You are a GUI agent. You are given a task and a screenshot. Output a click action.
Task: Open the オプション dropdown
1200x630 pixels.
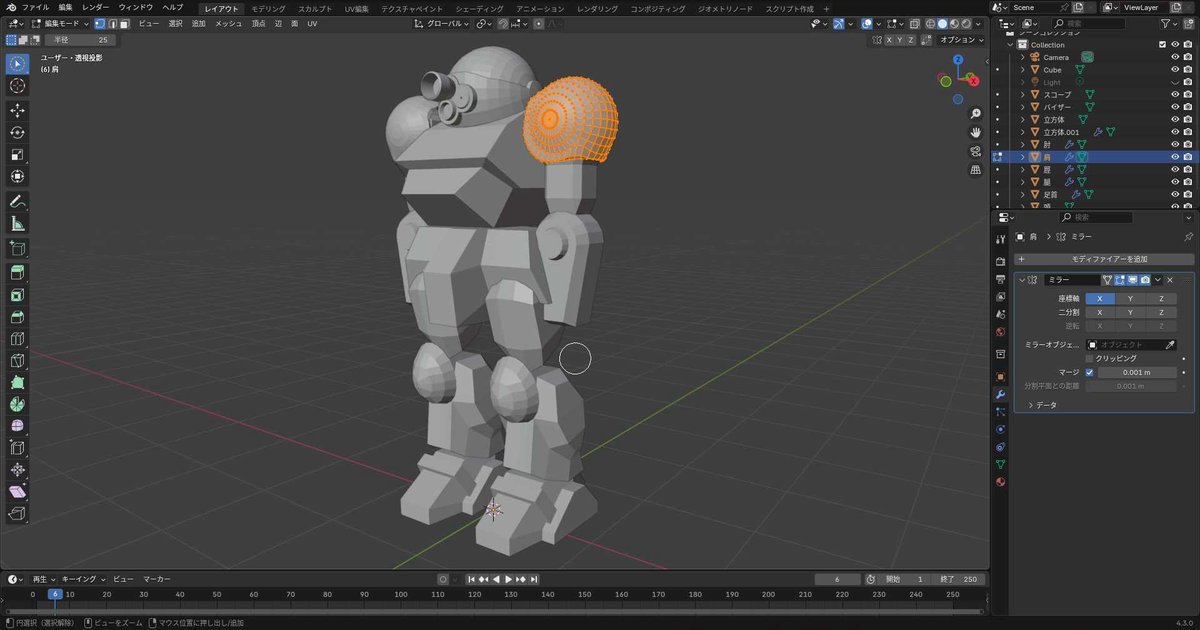coord(961,40)
